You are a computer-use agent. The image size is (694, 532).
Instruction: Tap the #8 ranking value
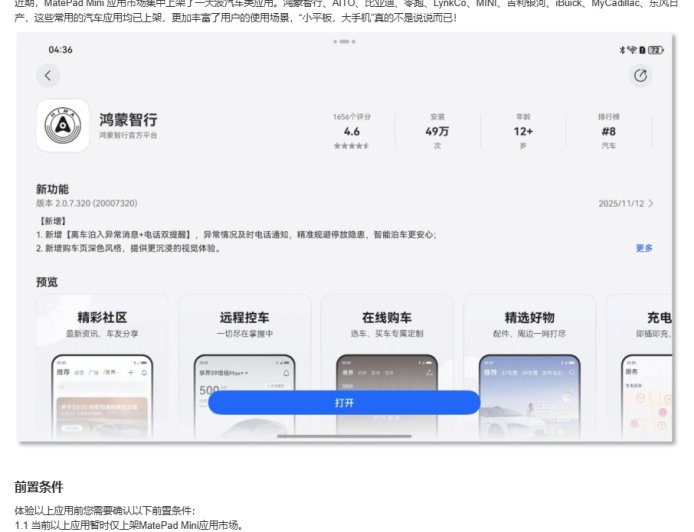(609, 131)
